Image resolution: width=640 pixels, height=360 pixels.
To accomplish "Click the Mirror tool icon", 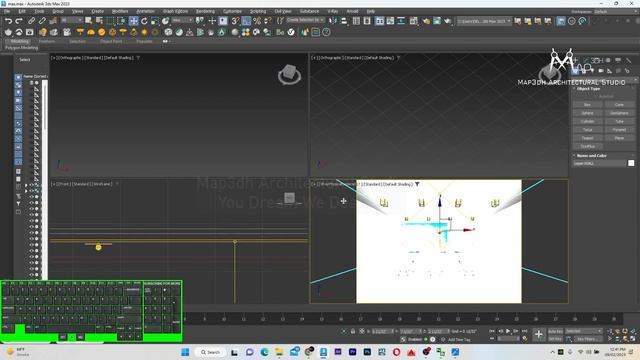I will 333,21.
